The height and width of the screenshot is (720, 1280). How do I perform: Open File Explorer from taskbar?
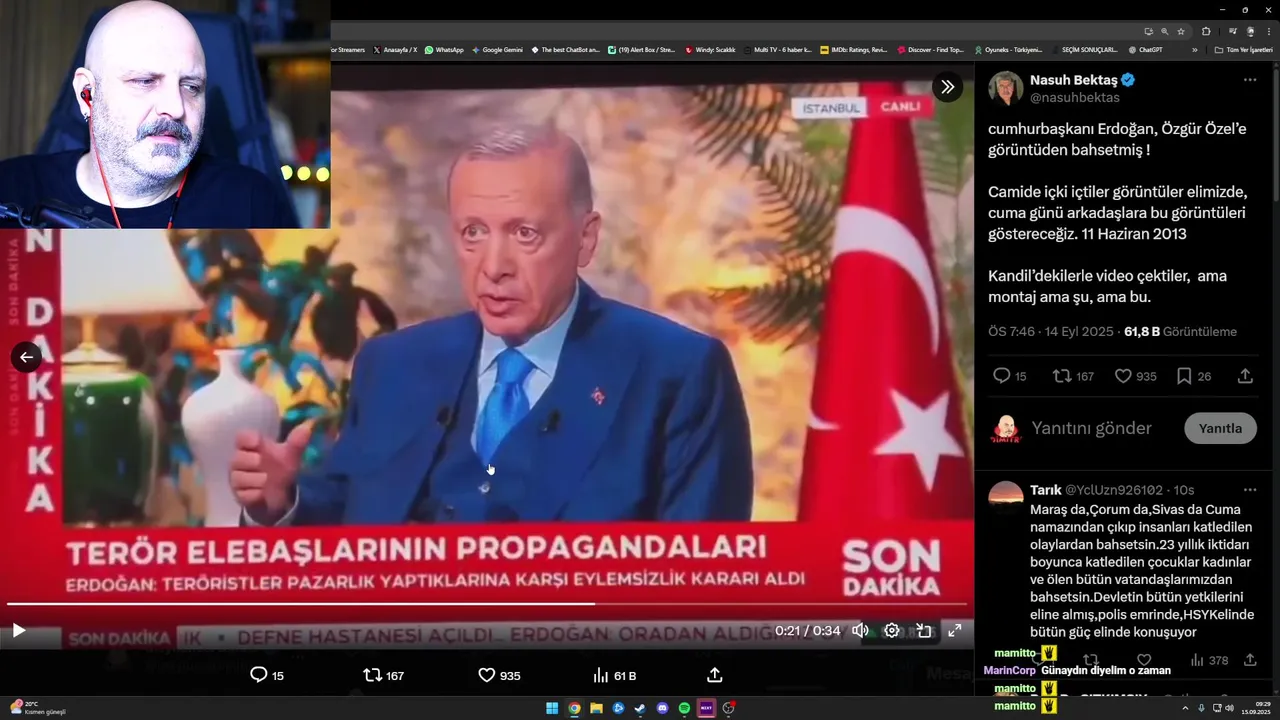point(596,708)
